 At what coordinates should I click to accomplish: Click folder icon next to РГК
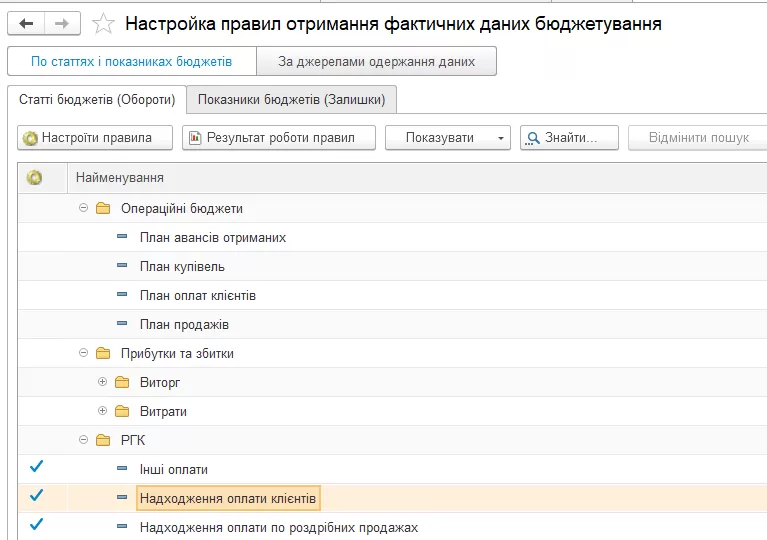[103, 440]
